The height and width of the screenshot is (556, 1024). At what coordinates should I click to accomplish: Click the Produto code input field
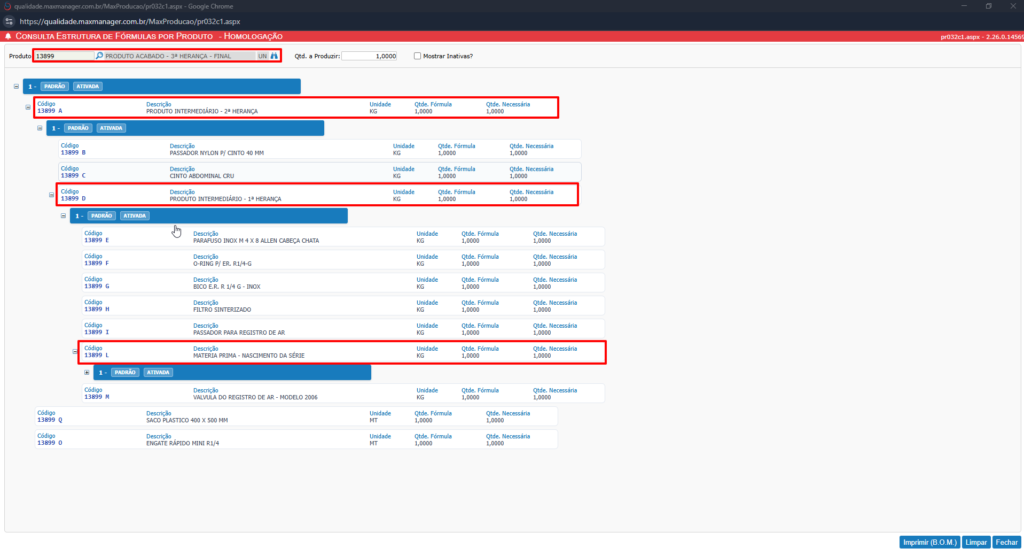click(62, 56)
